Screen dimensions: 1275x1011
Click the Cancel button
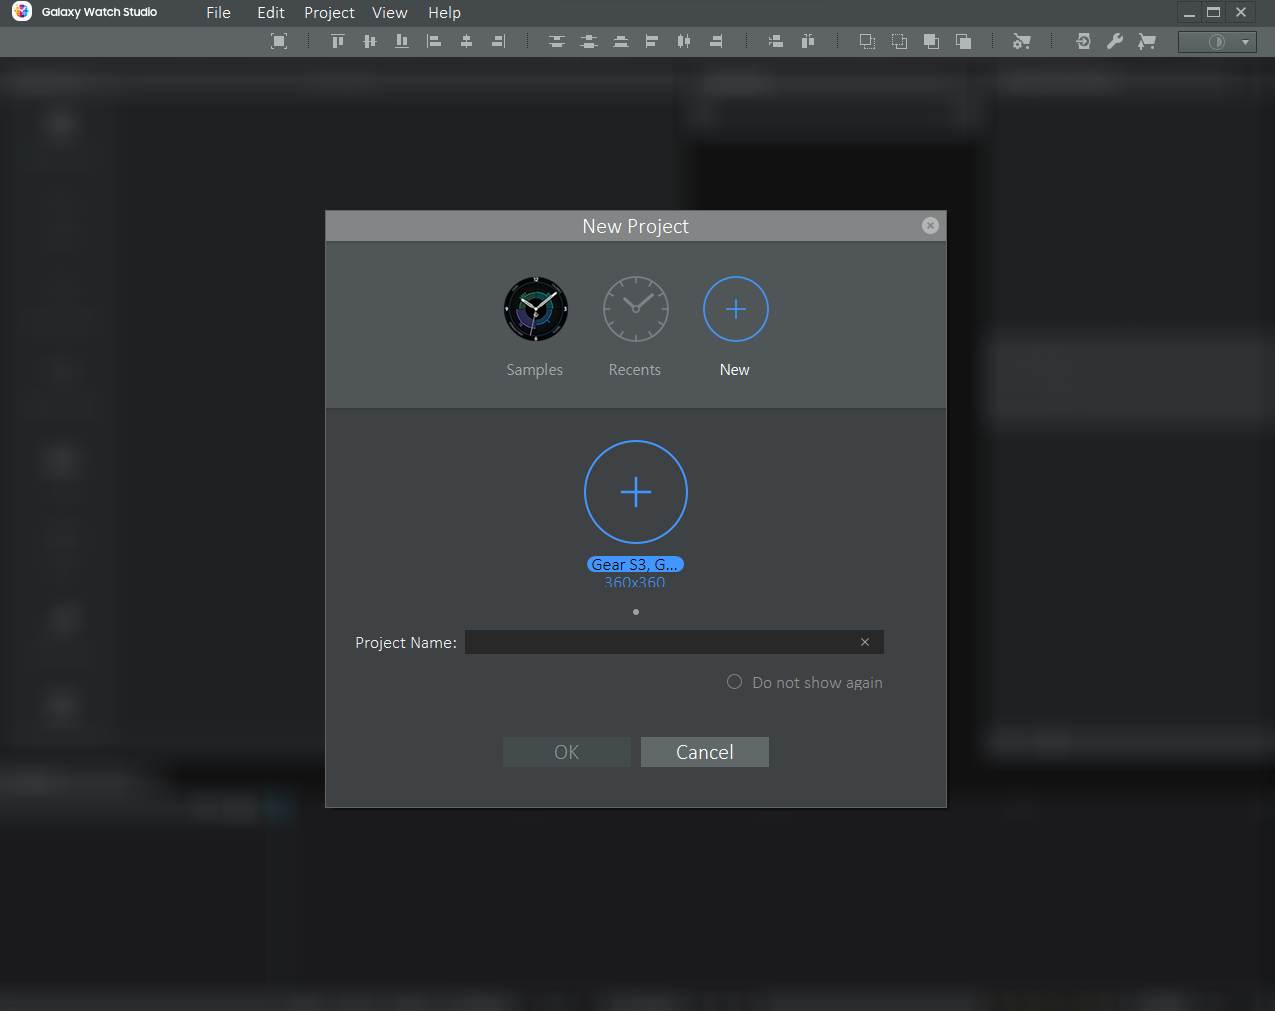click(705, 752)
